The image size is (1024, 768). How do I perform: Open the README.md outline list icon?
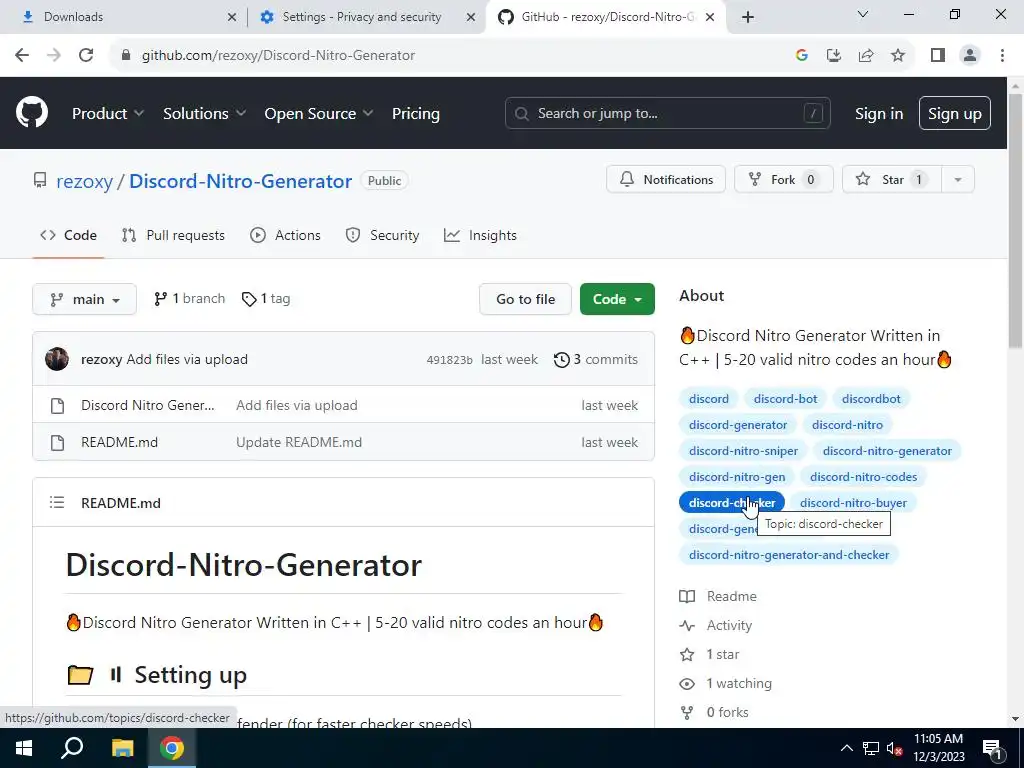tap(57, 502)
